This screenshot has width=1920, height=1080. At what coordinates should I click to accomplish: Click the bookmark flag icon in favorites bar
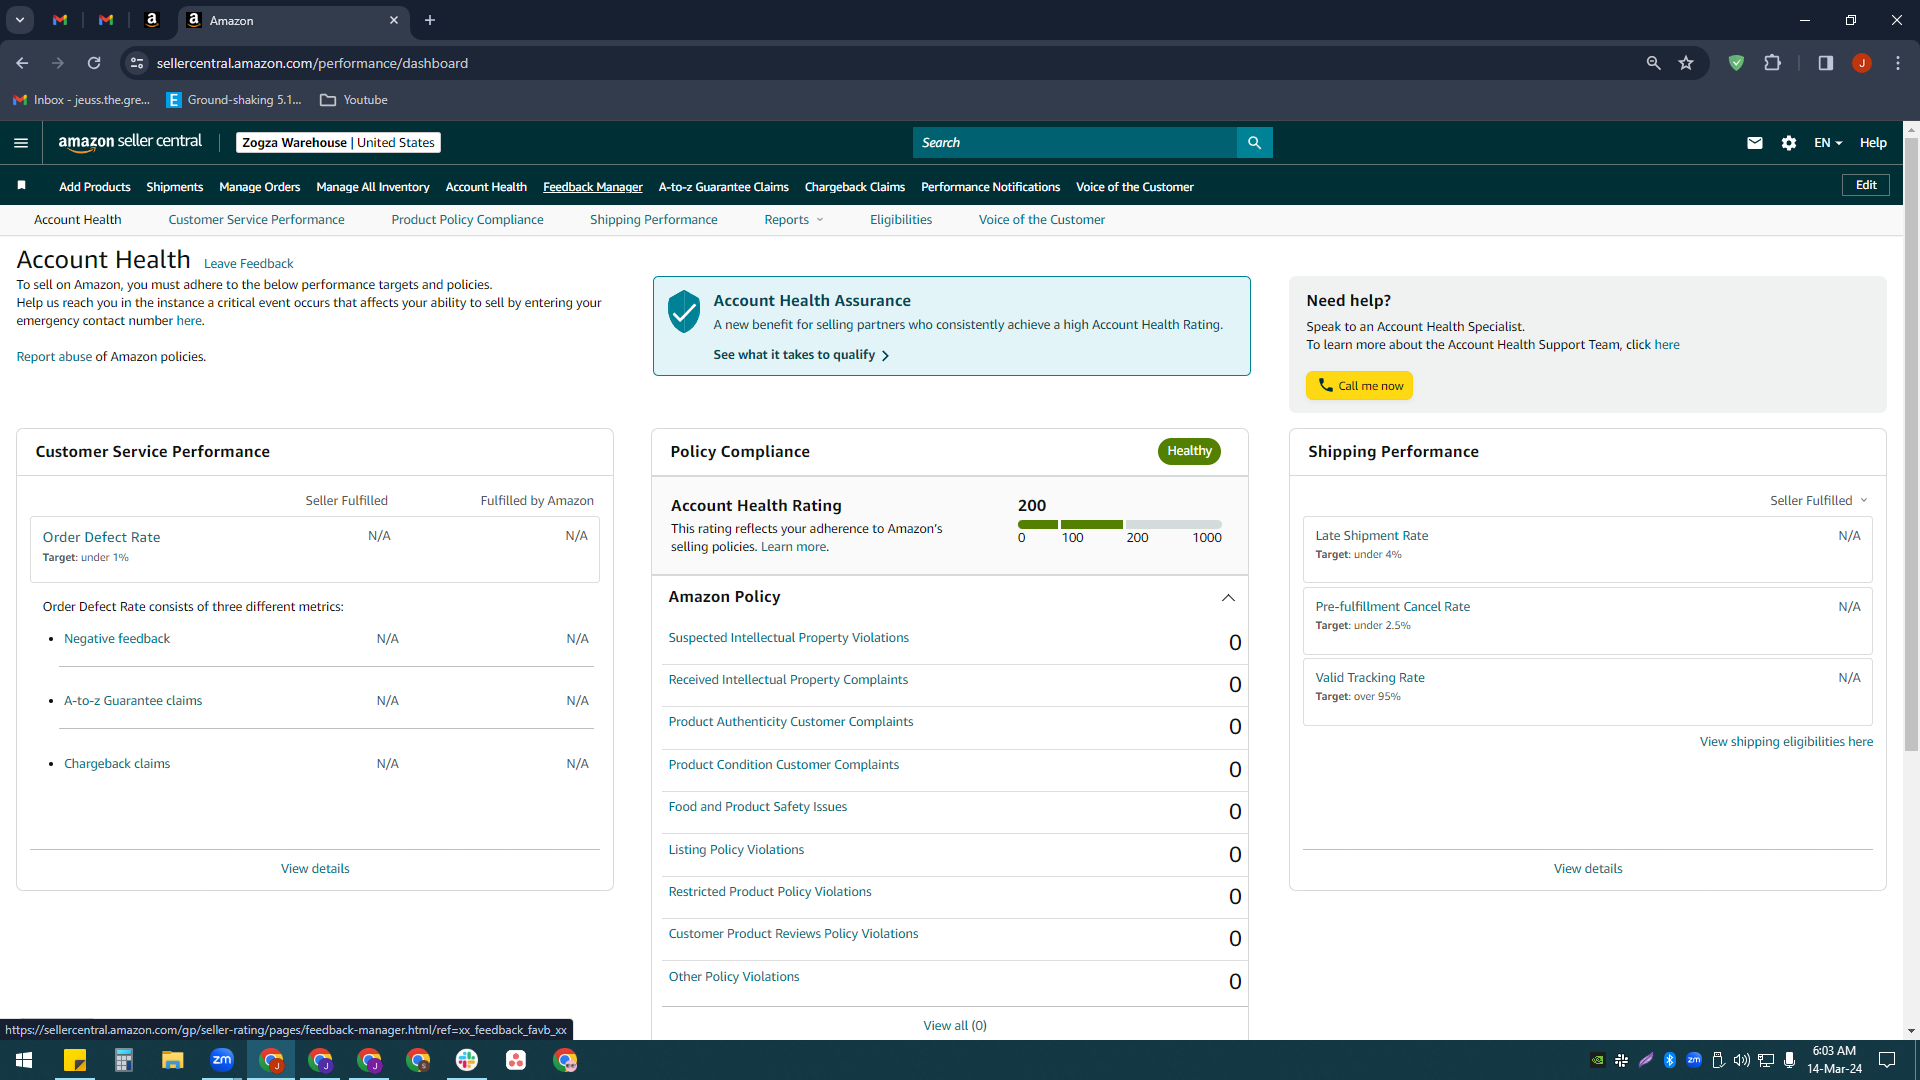pos(21,186)
